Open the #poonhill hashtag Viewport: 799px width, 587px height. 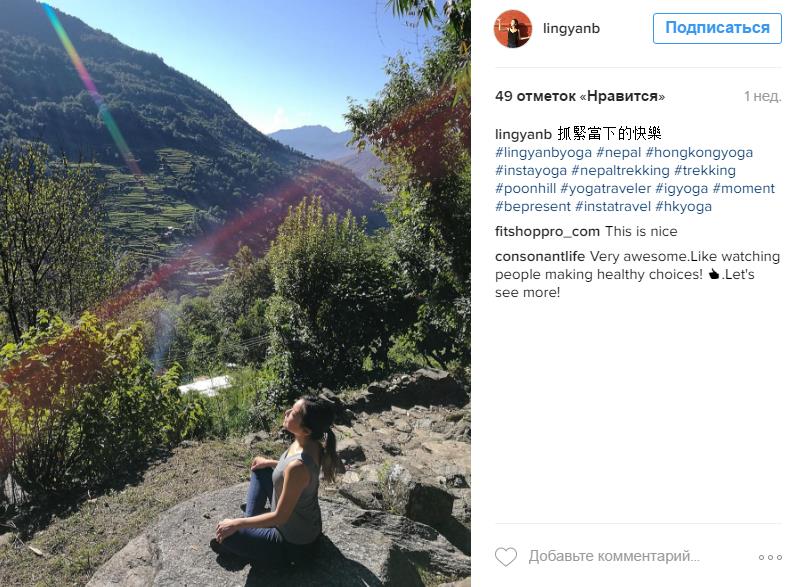525,189
